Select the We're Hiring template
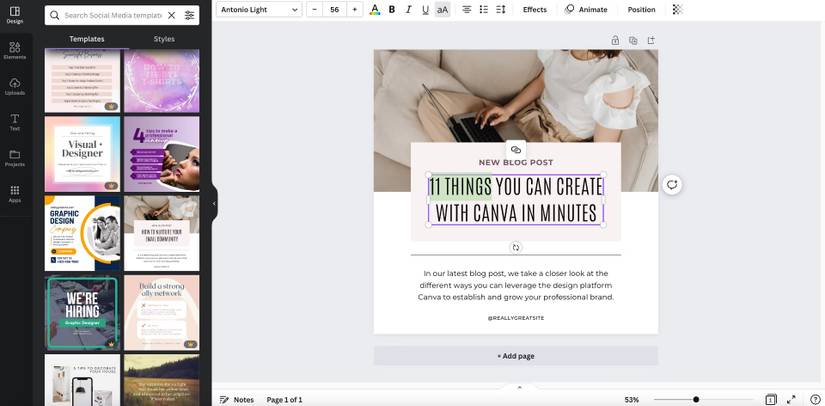This screenshot has width=825, height=406. [82, 312]
